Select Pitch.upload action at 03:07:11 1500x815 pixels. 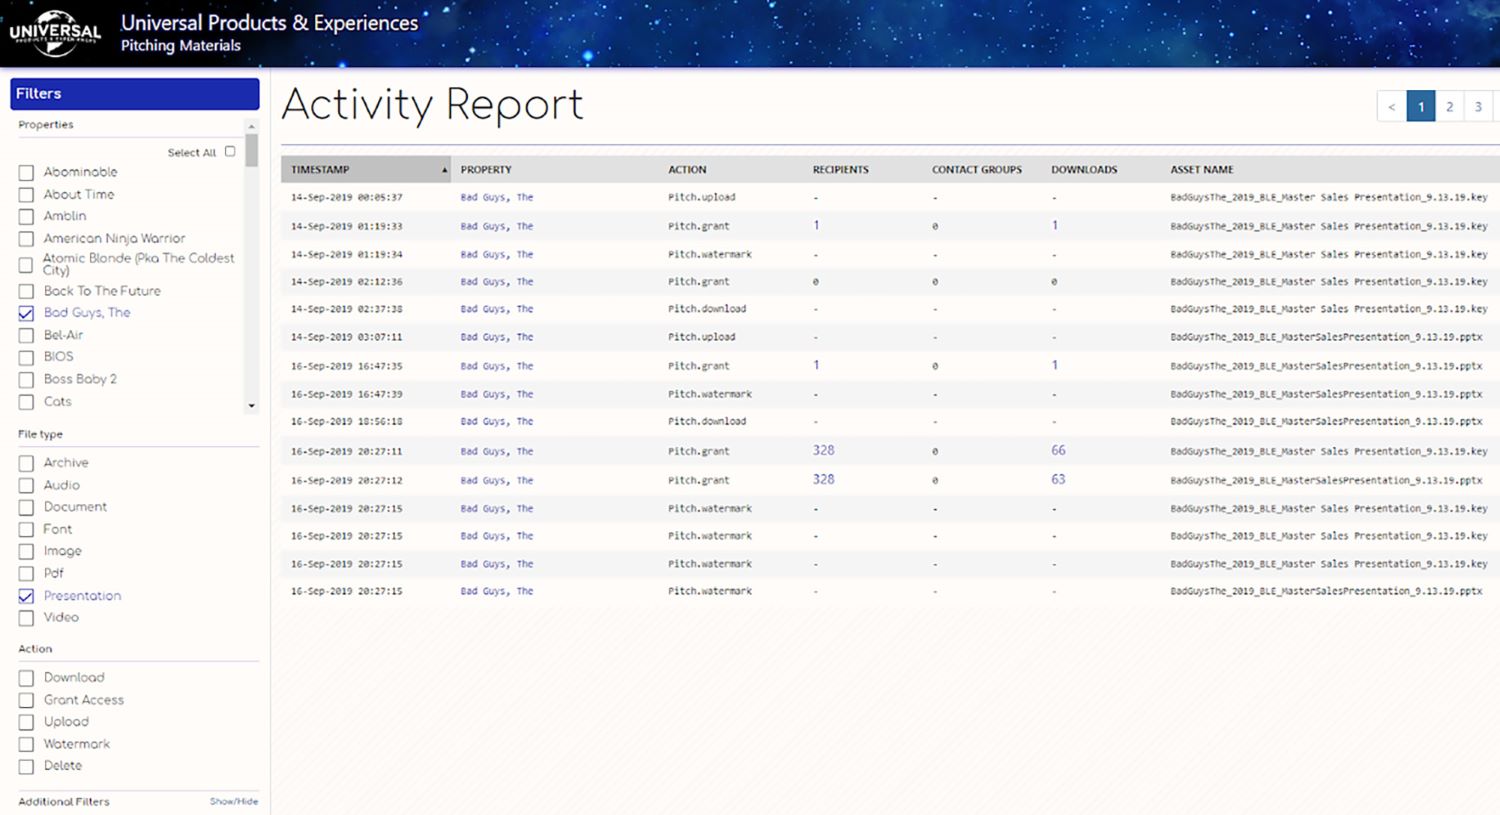(x=701, y=337)
